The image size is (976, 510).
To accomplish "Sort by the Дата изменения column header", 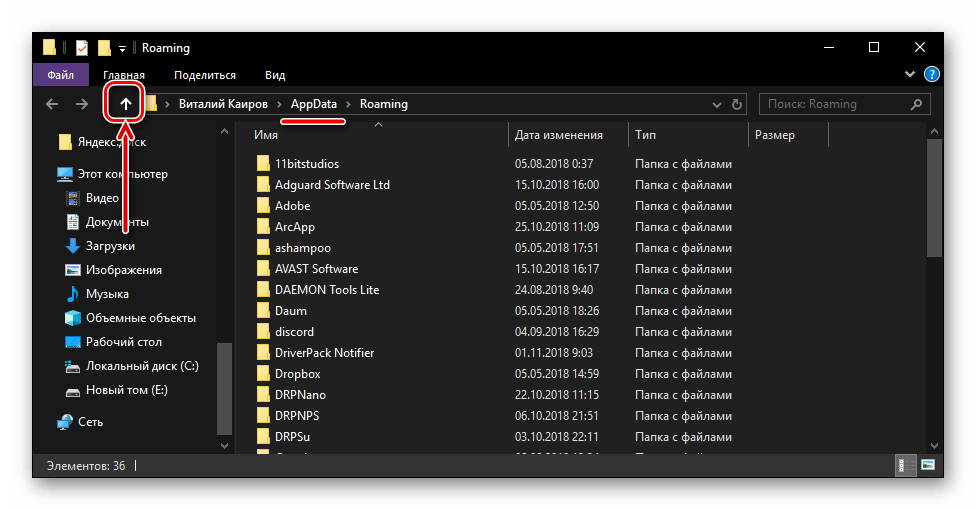I will click(x=558, y=135).
